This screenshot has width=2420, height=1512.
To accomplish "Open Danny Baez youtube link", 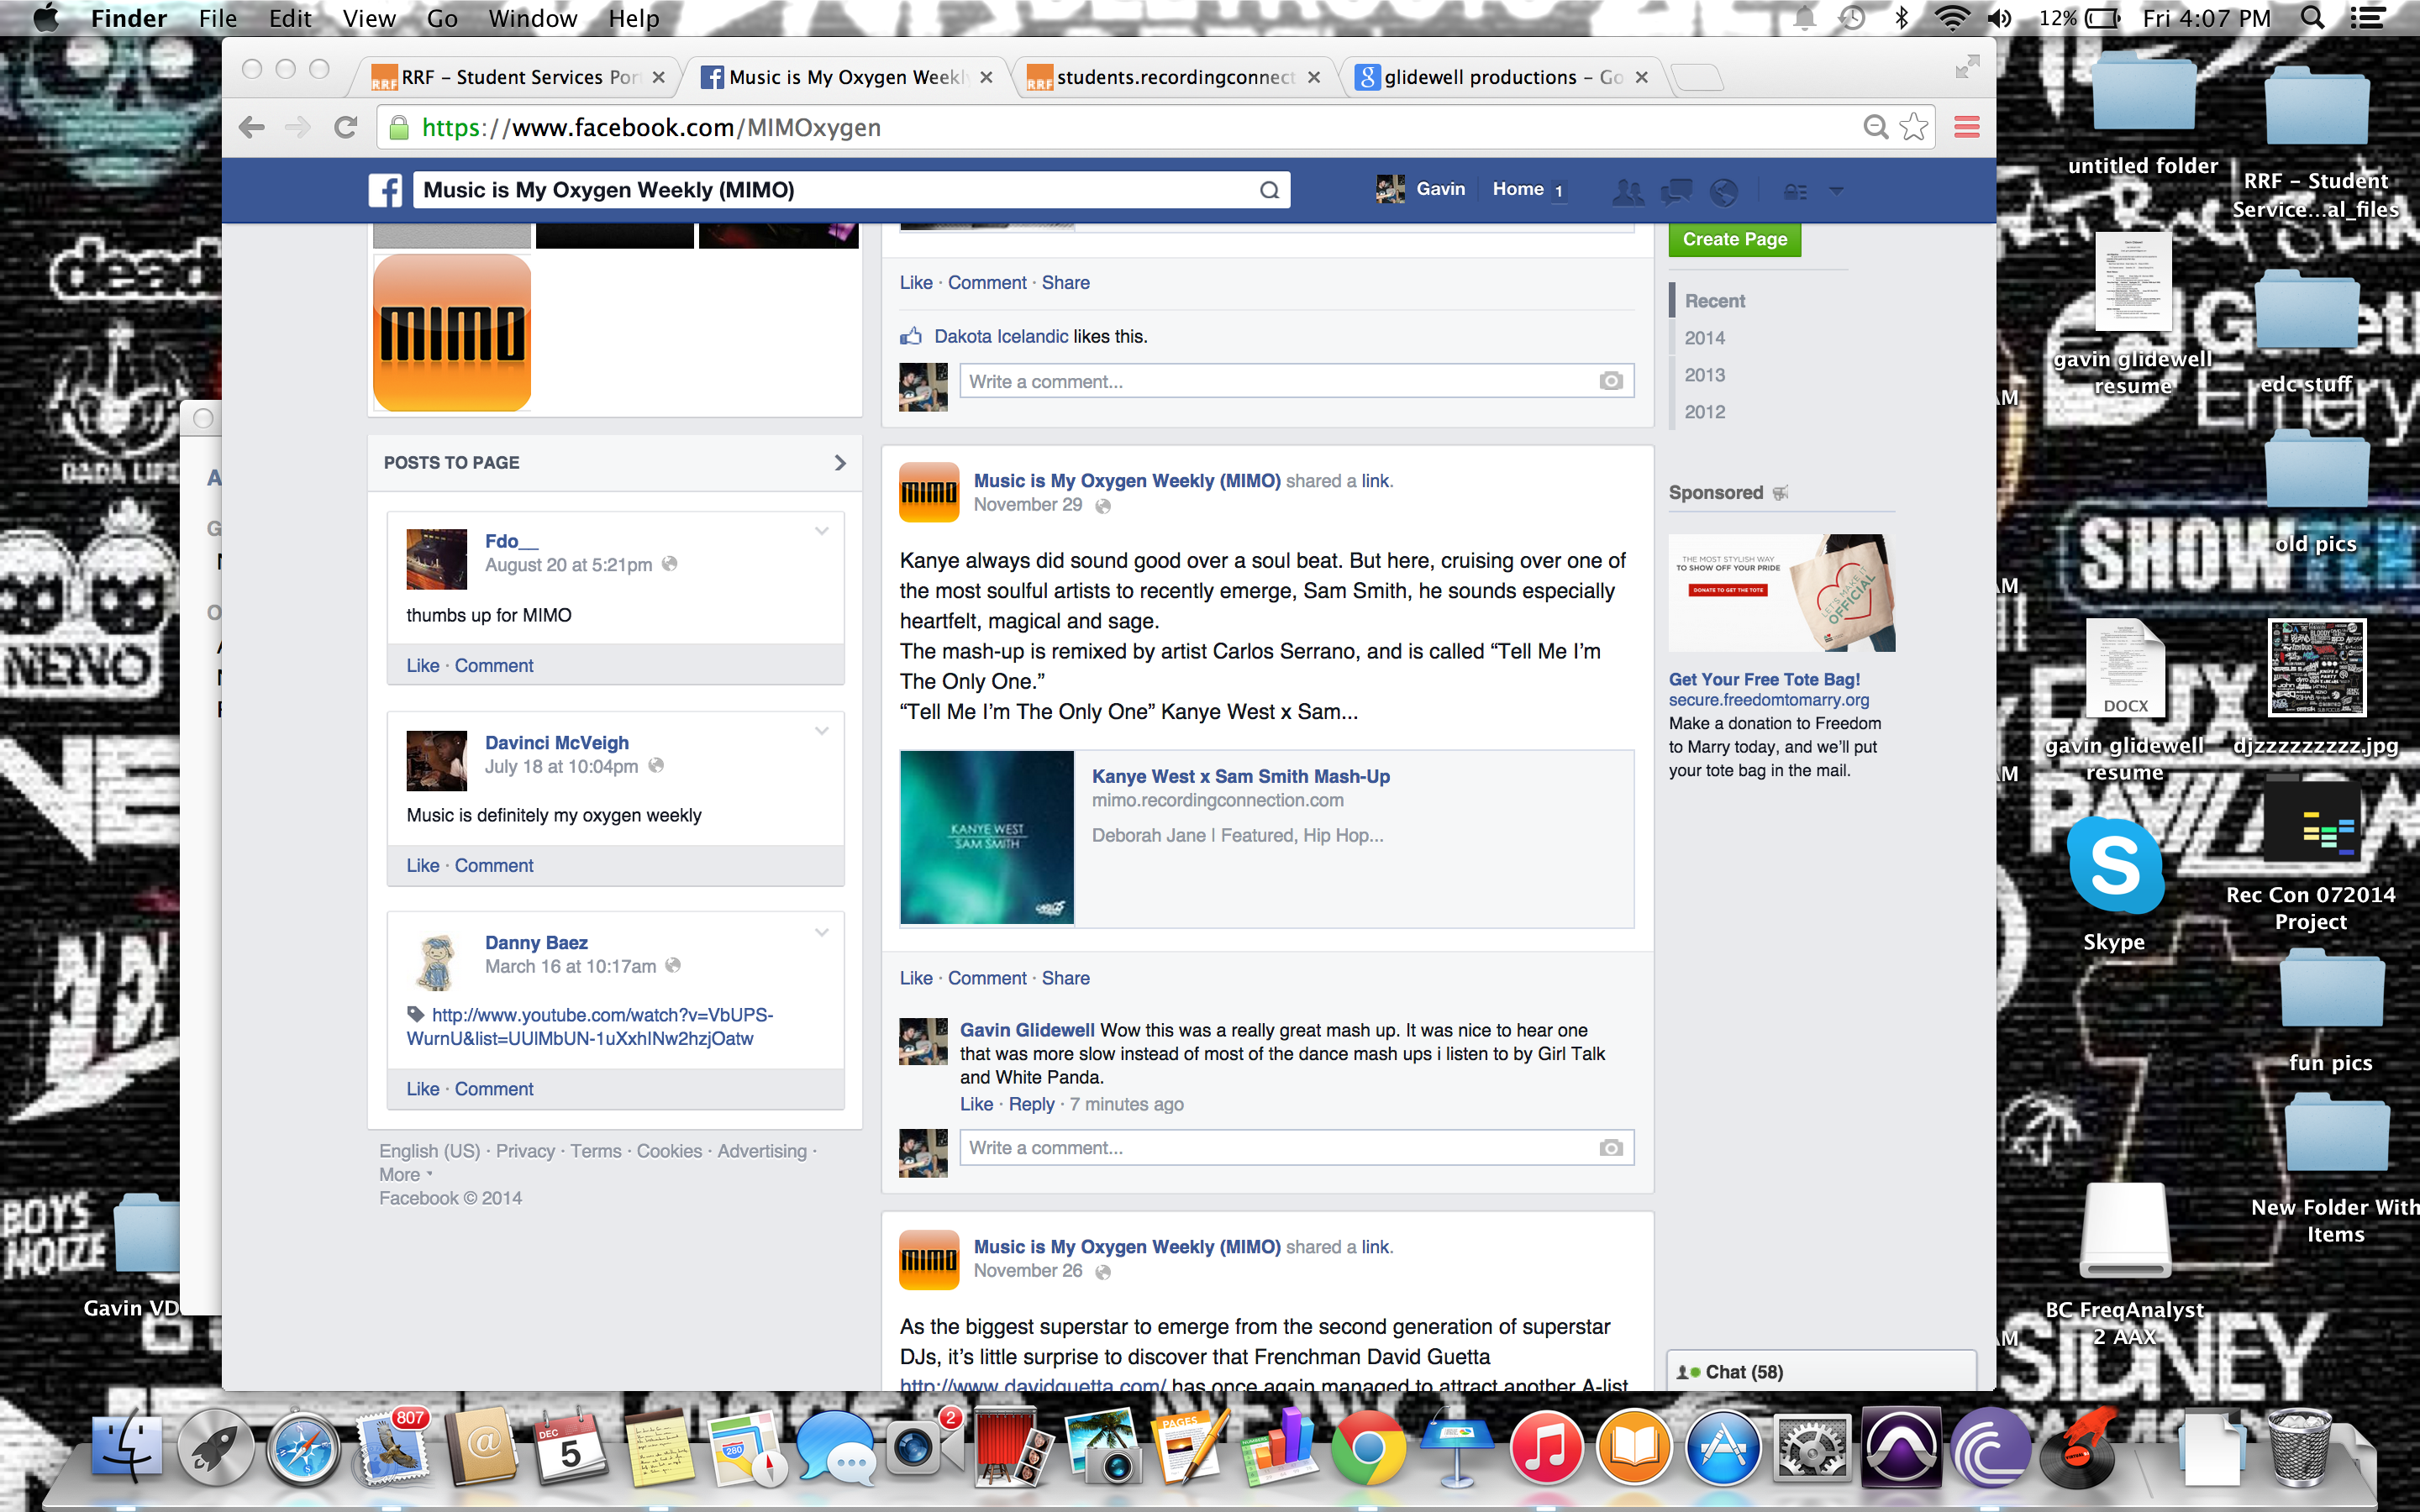I will [x=590, y=1027].
